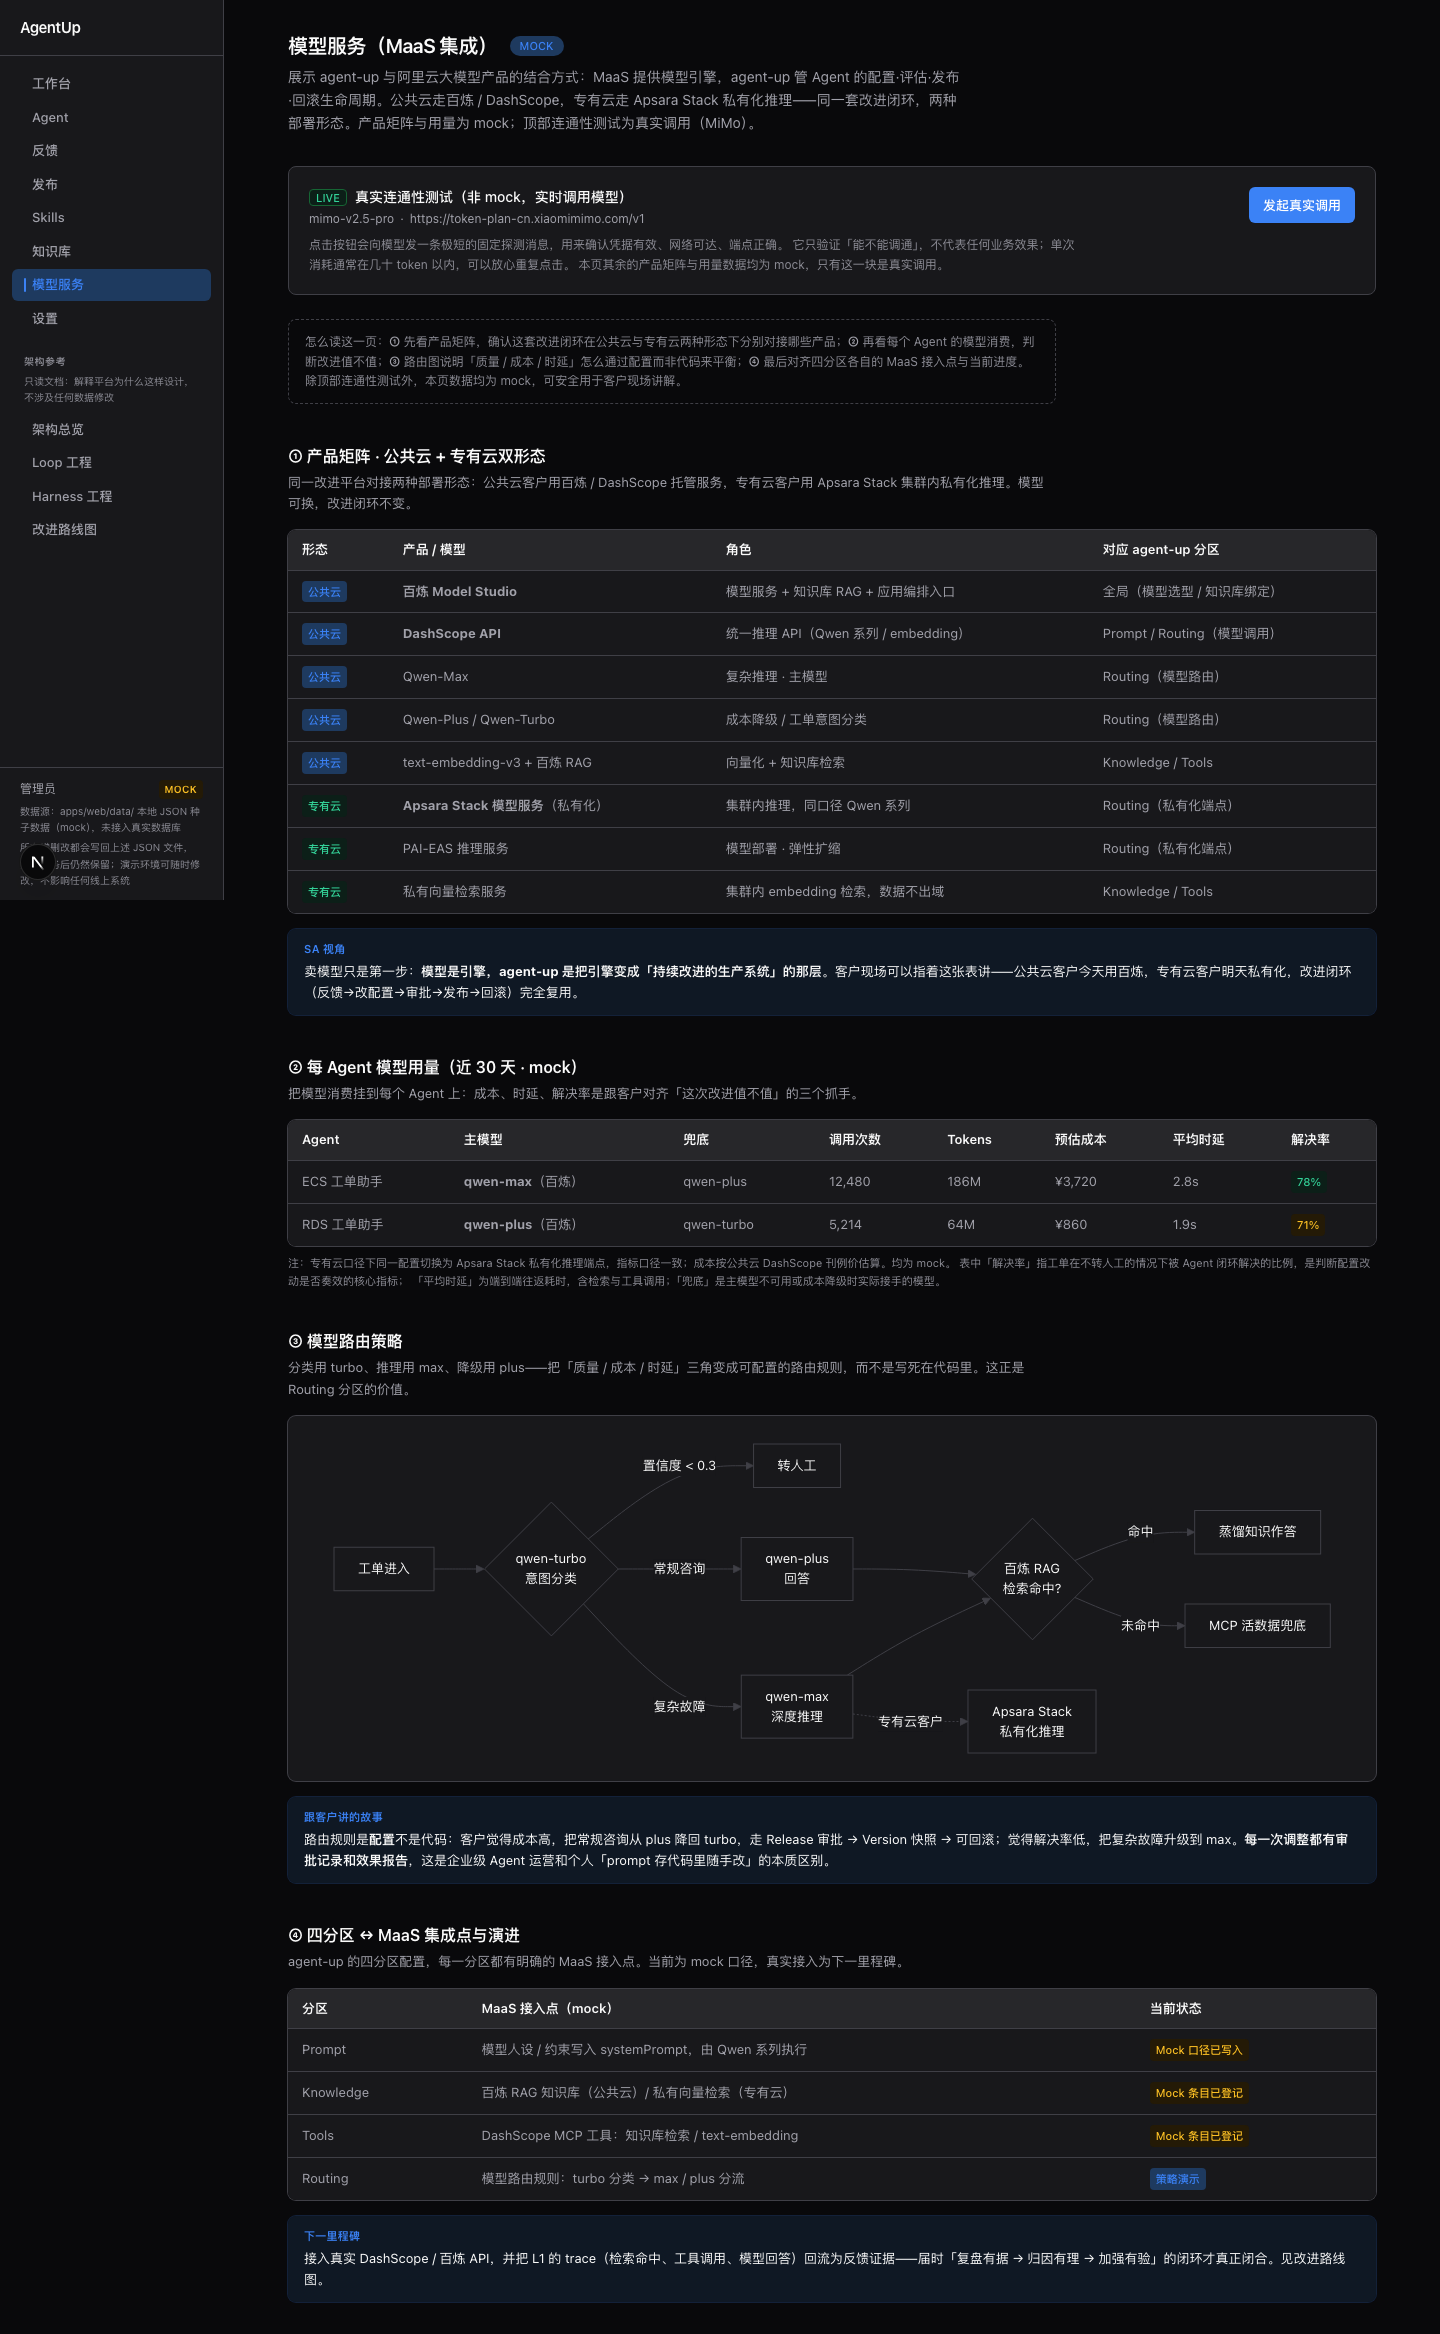Click the ECS 工单助手 agent row
The image size is (1440, 2334).
click(832, 1182)
